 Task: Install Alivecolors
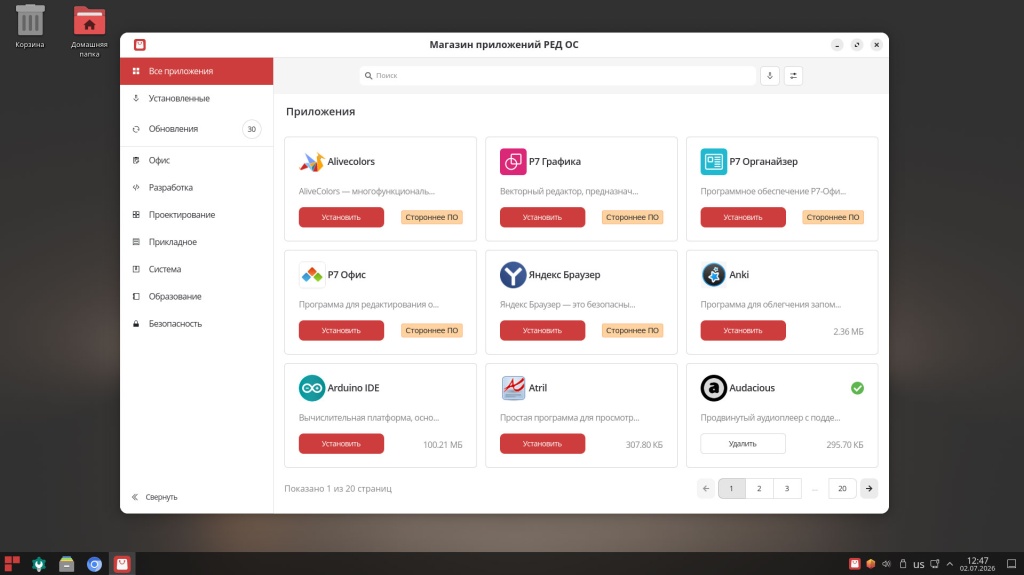point(341,217)
